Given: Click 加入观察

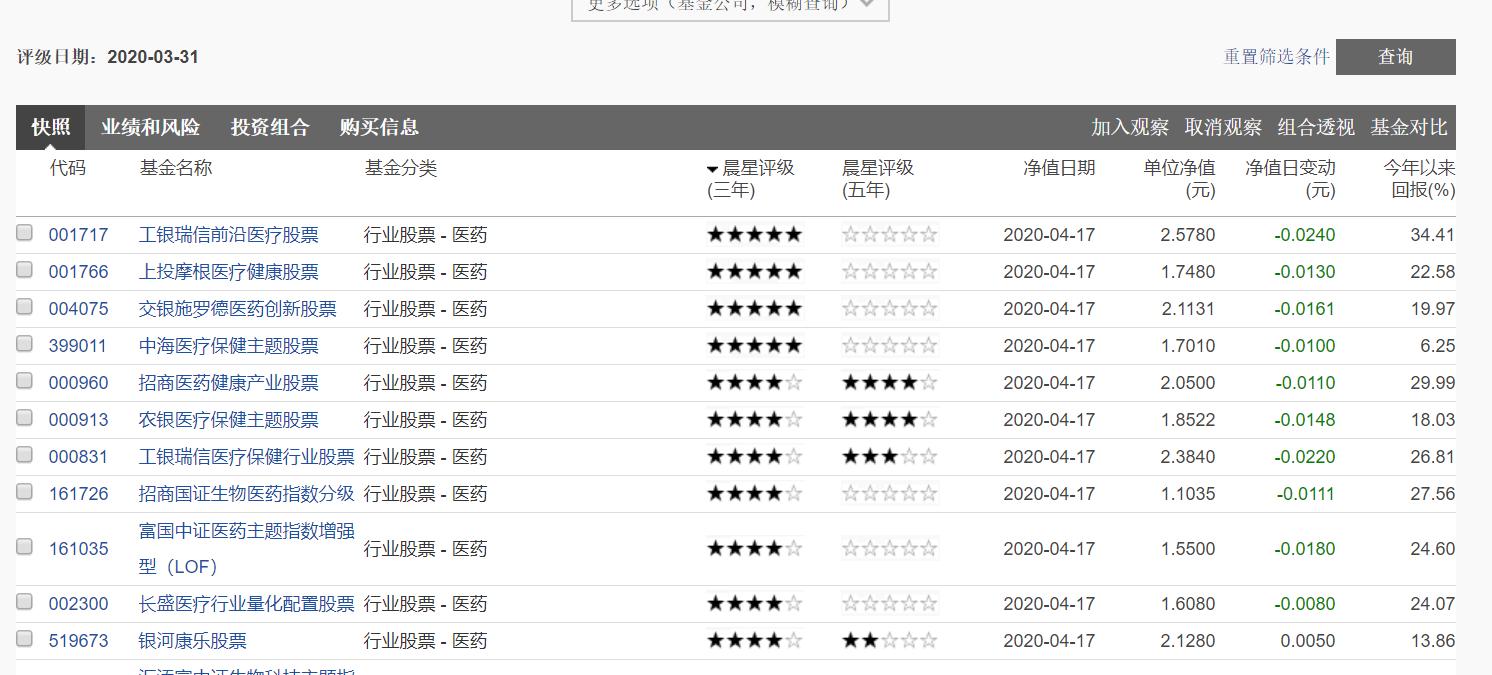Looking at the screenshot, I should tap(1130, 127).
